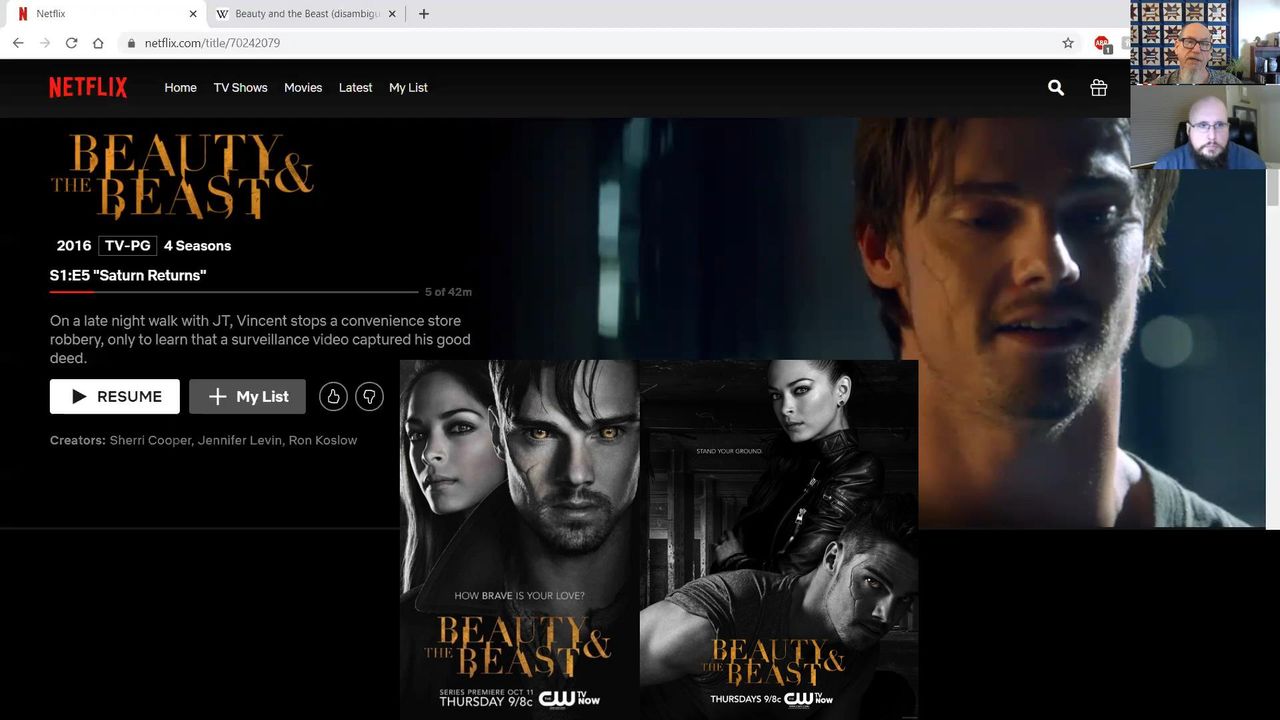Click the browser reload icon

(71, 43)
